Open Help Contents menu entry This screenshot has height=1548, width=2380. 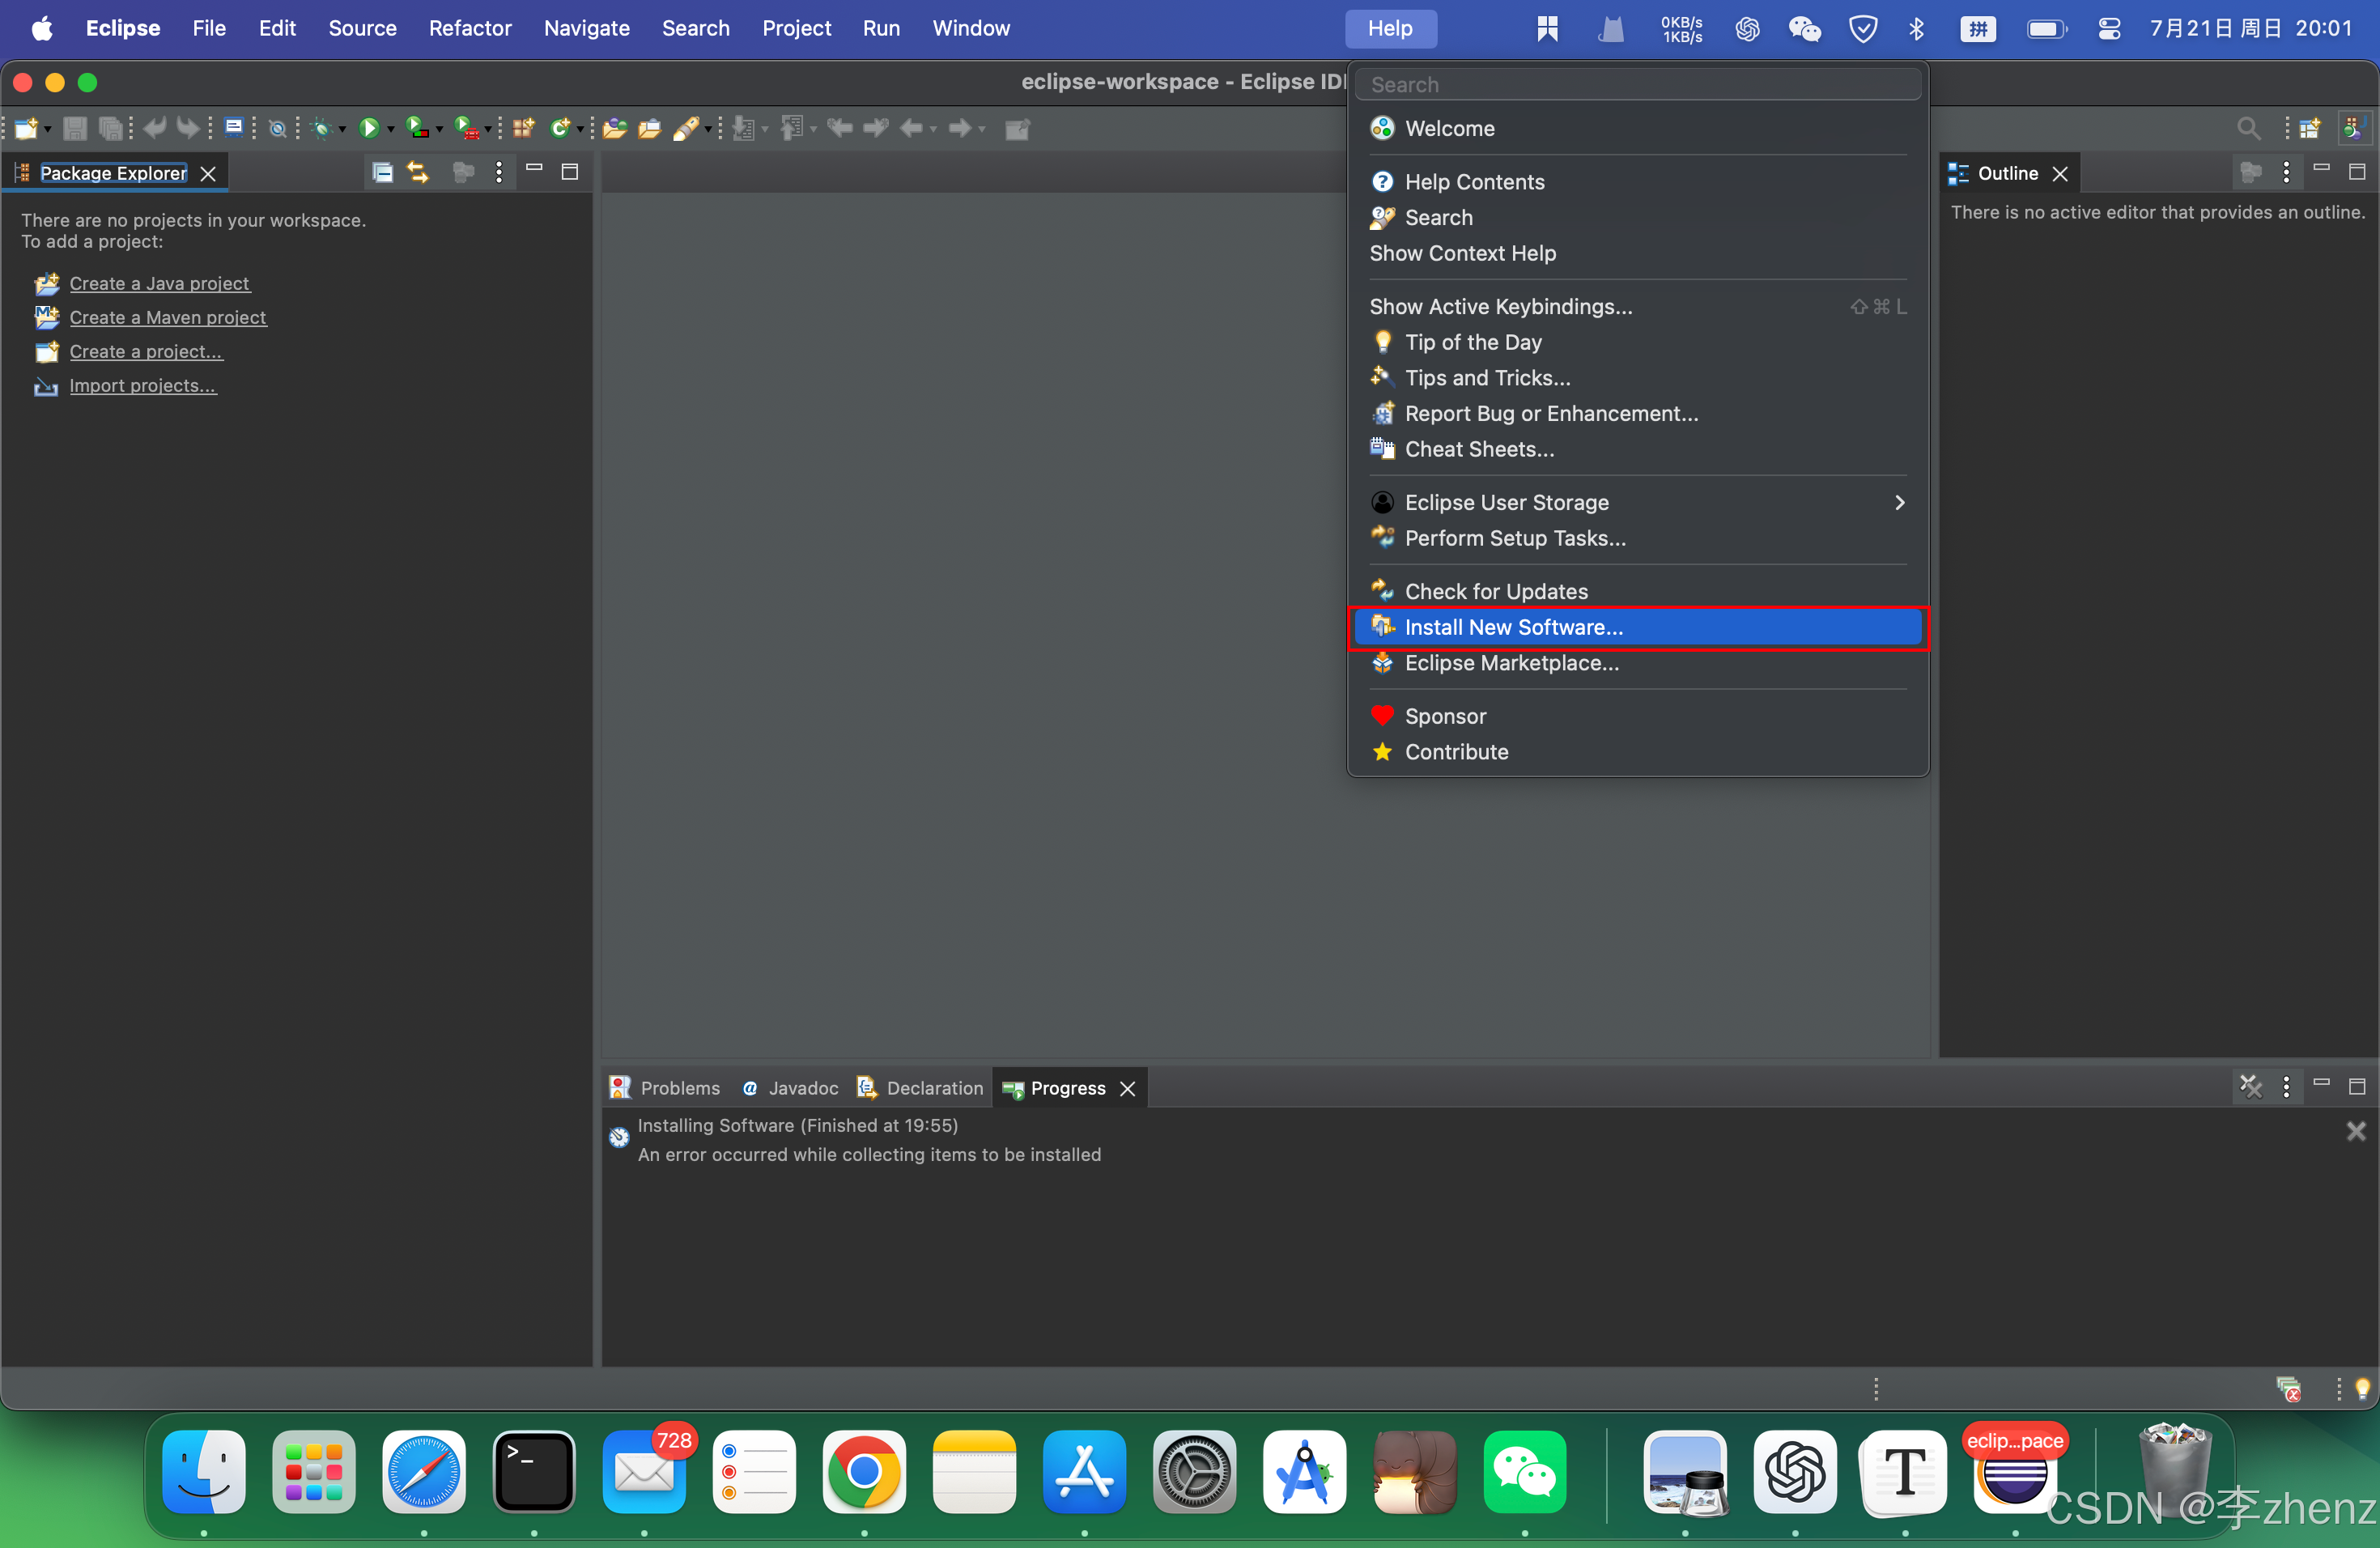coord(1637,181)
